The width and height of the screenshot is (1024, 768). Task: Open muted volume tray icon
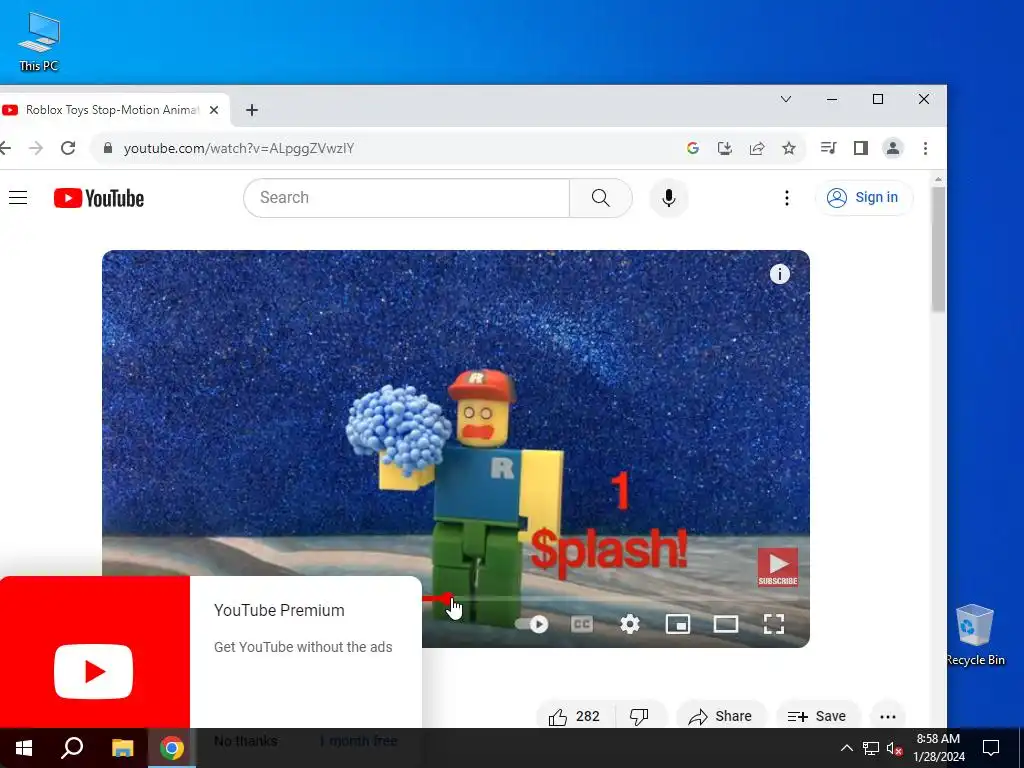[x=895, y=748]
